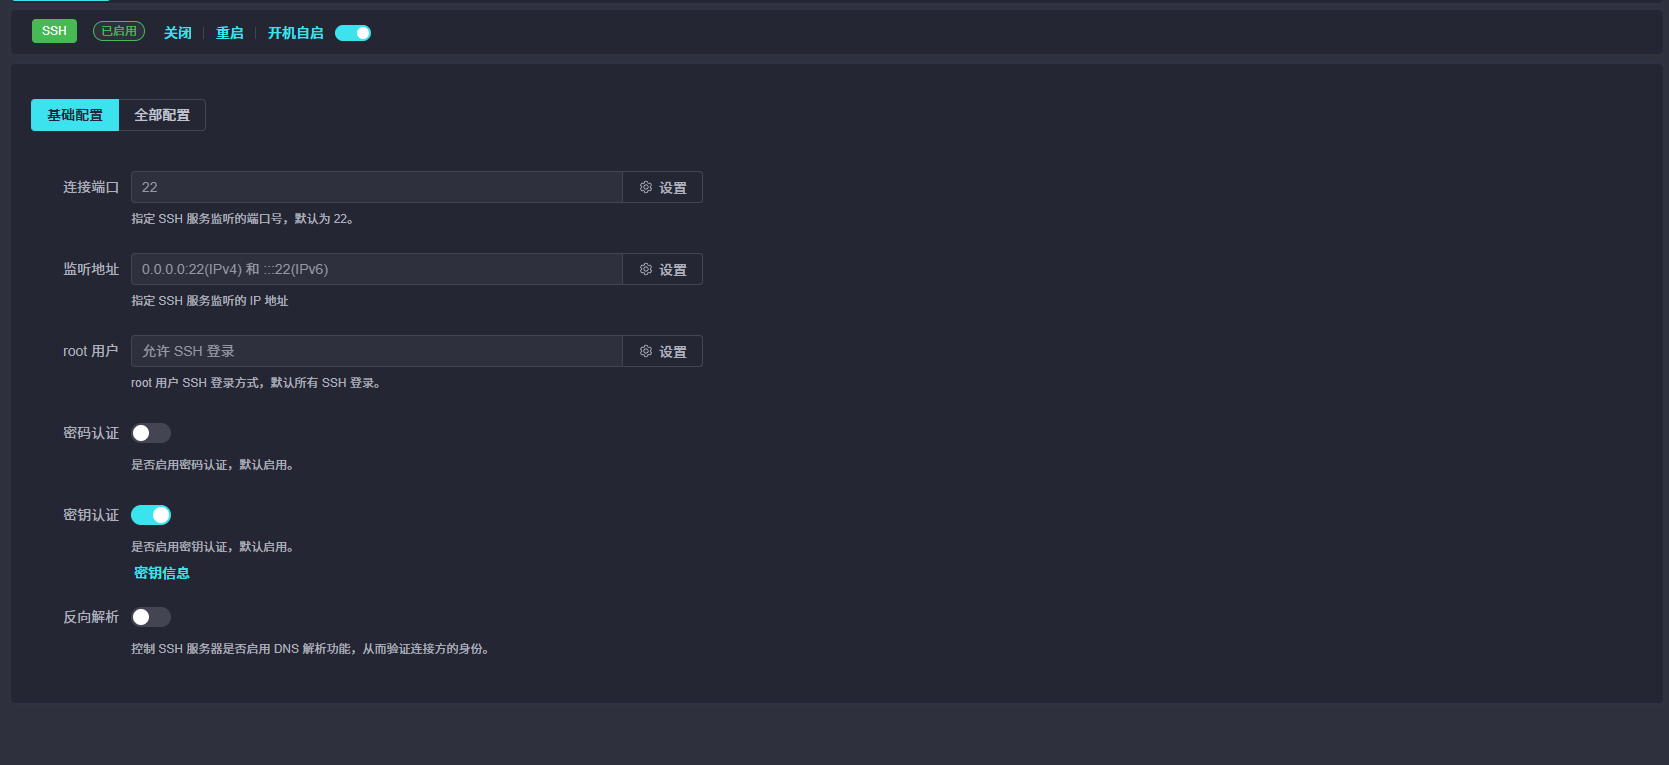Click the green SSH badge
Image resolution: width=1669 pixels, height=765 pixels.
[54, 31]
